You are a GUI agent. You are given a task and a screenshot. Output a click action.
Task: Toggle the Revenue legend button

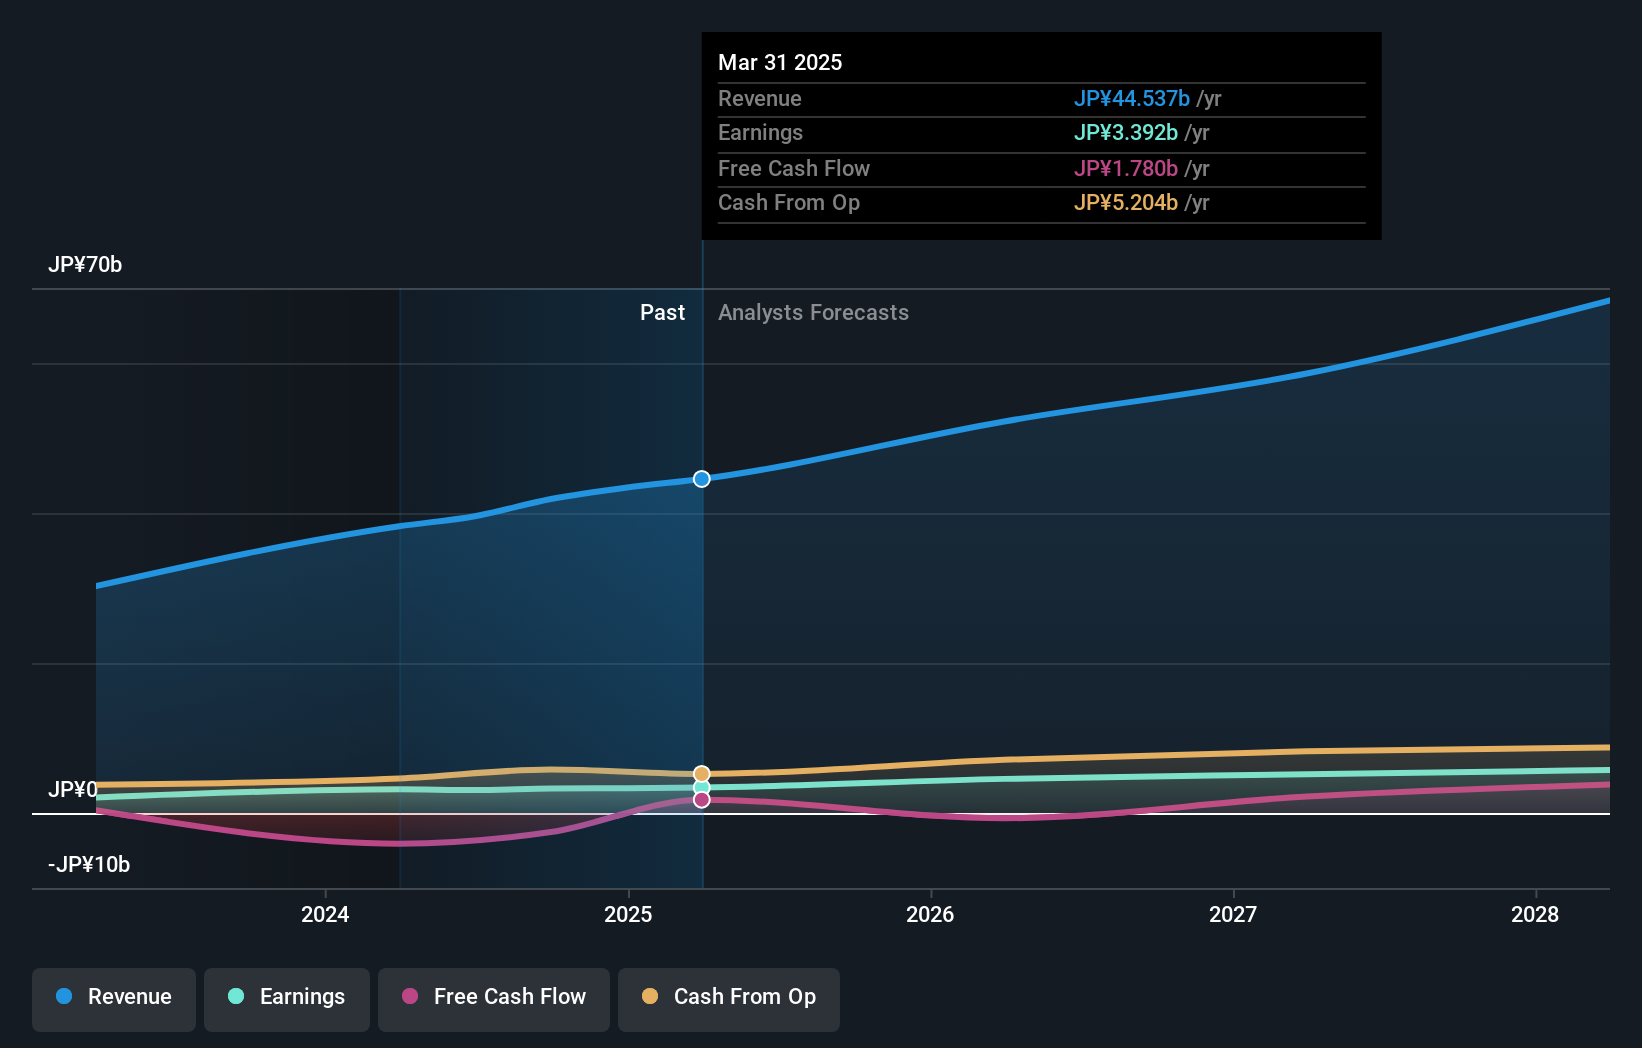(x=114, y=999)
